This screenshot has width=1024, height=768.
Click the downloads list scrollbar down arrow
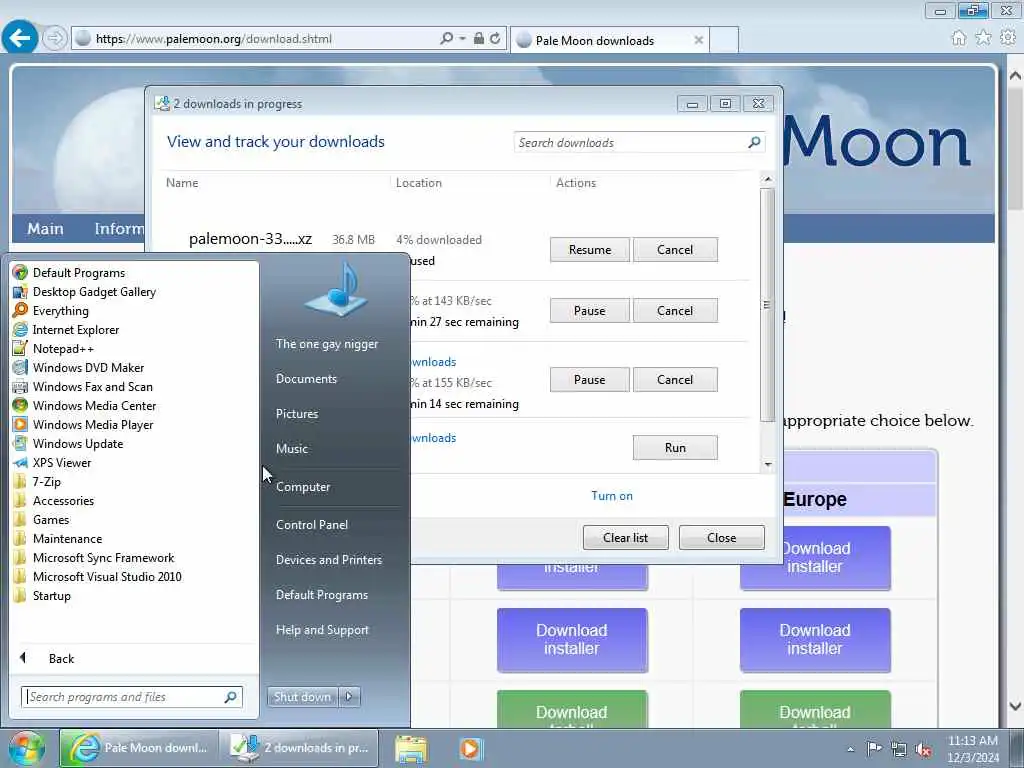[768, 464]
